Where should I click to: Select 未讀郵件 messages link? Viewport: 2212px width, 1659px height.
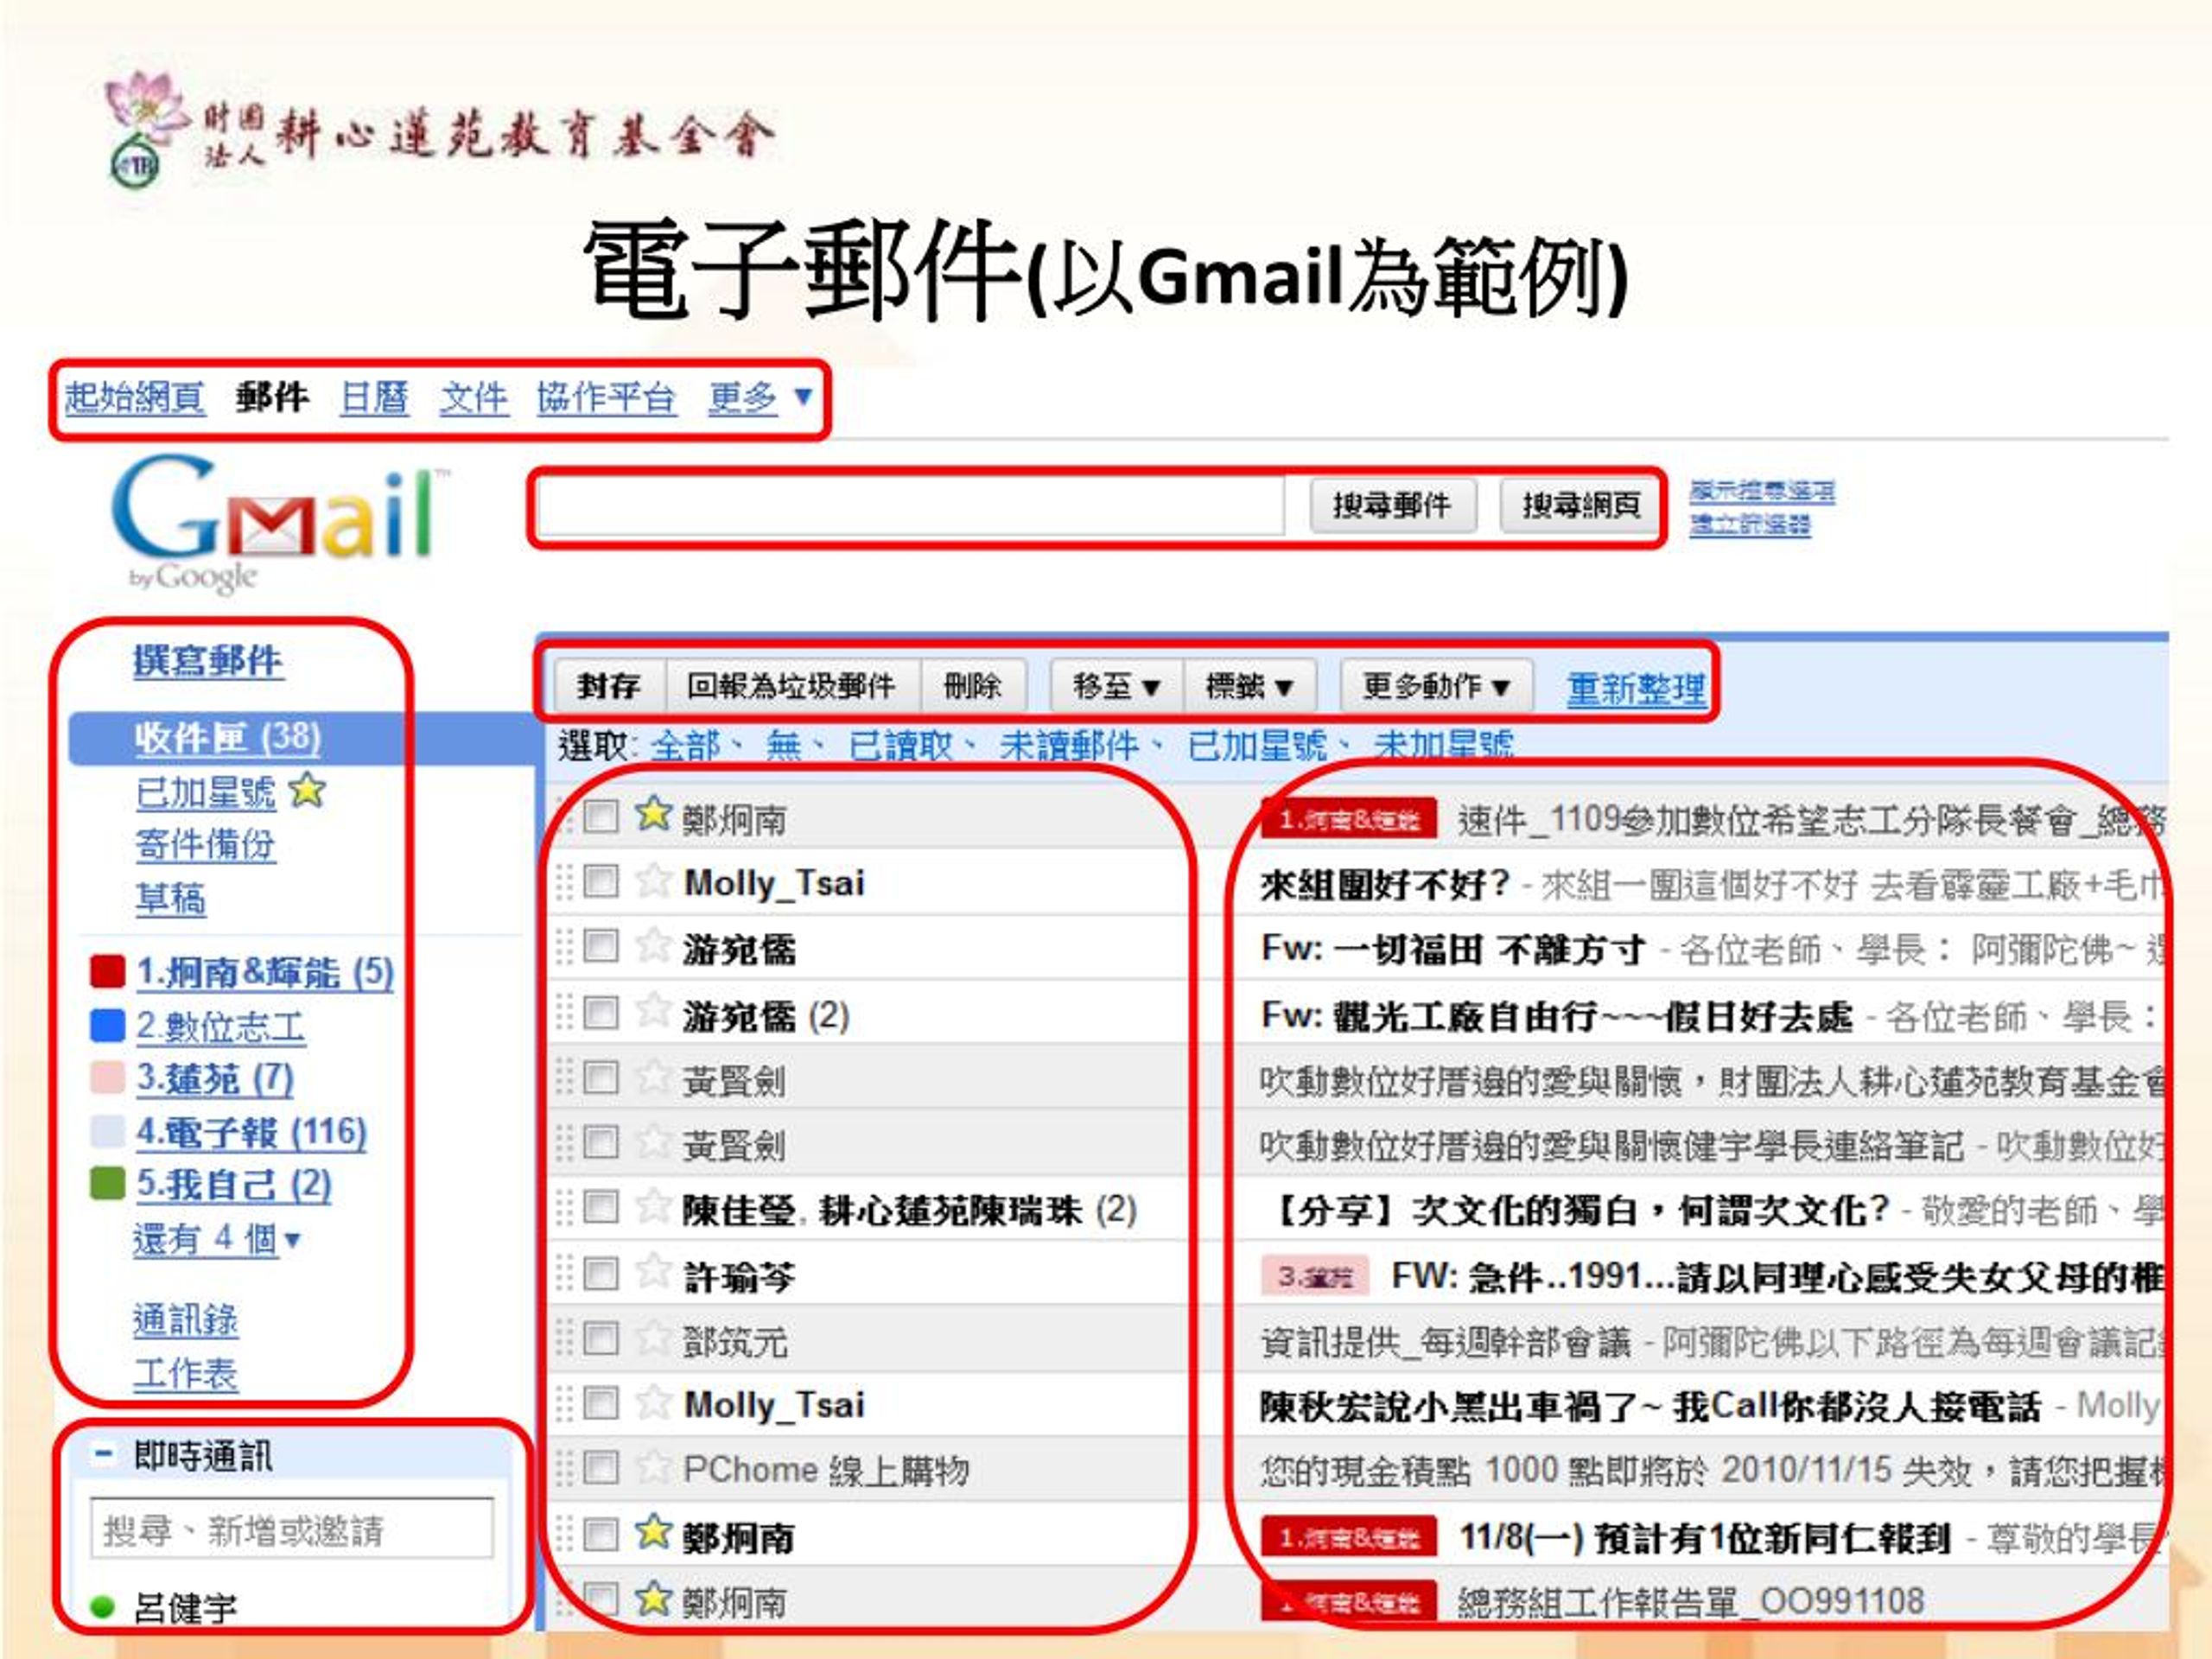1069,745
